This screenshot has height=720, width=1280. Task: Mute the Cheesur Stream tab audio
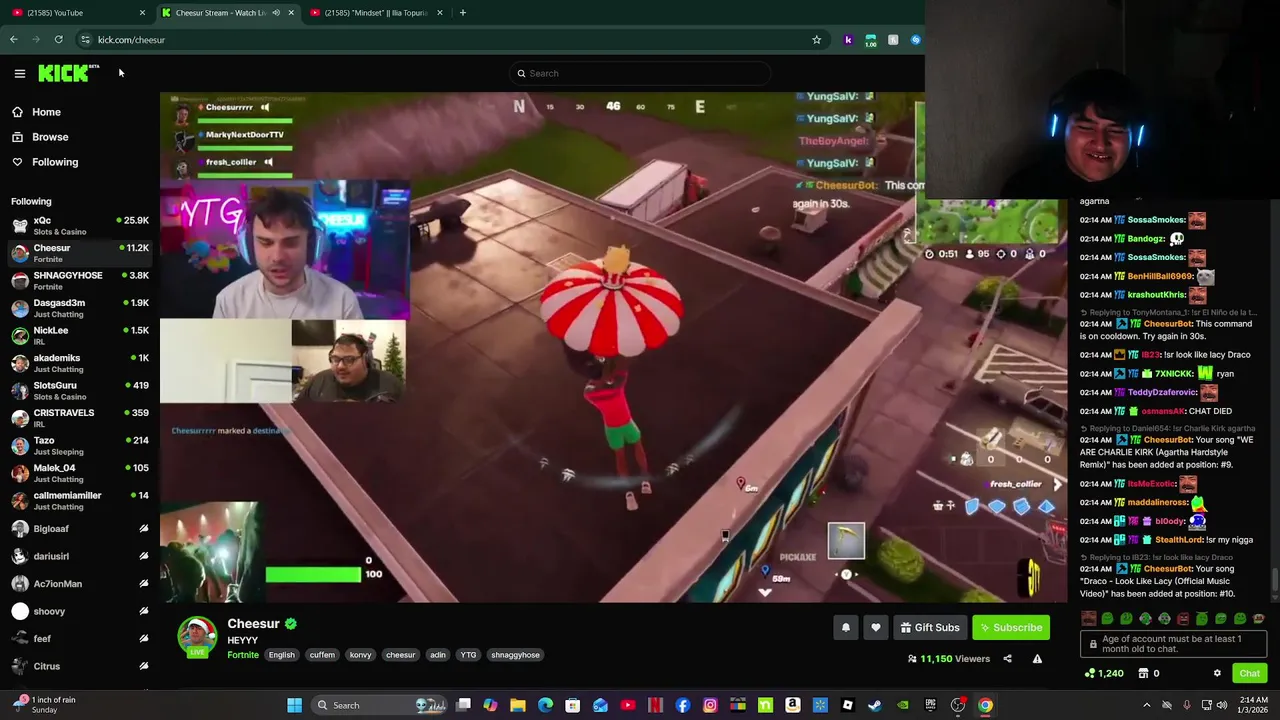pyautogui.click(x=276, y=13)
